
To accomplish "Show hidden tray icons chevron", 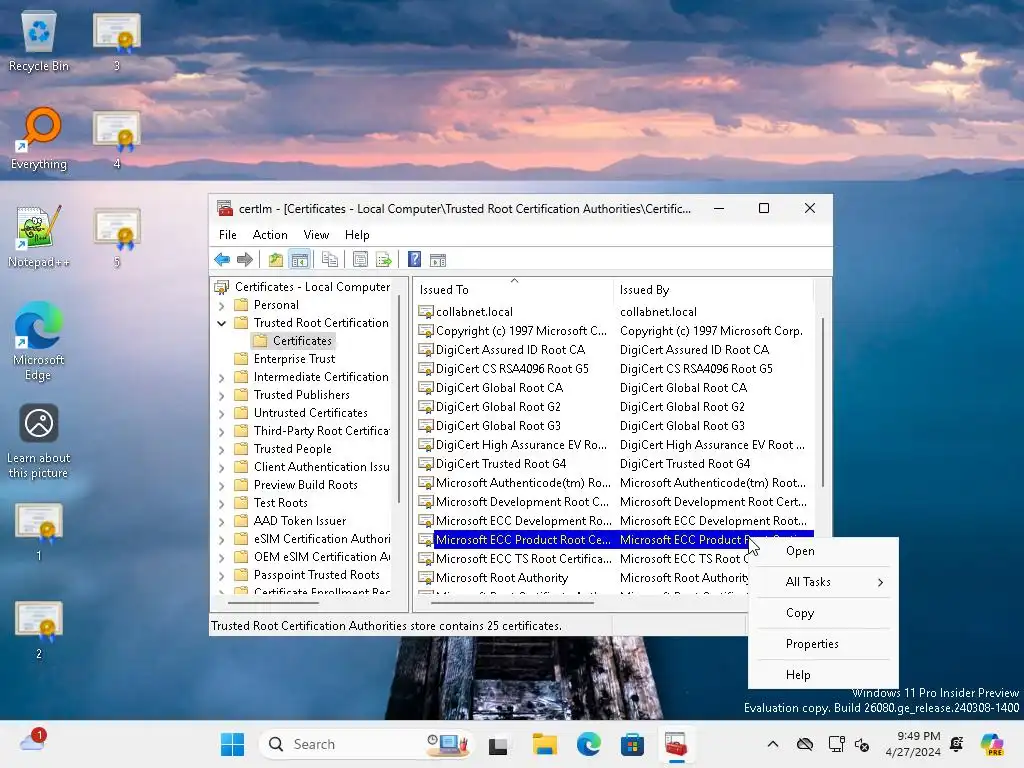I will coord(773,744).
